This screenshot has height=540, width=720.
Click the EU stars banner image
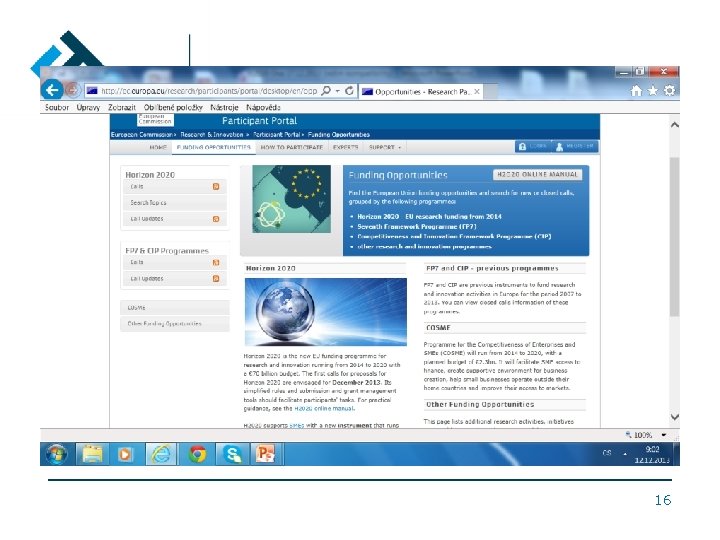tap(292, 199)
